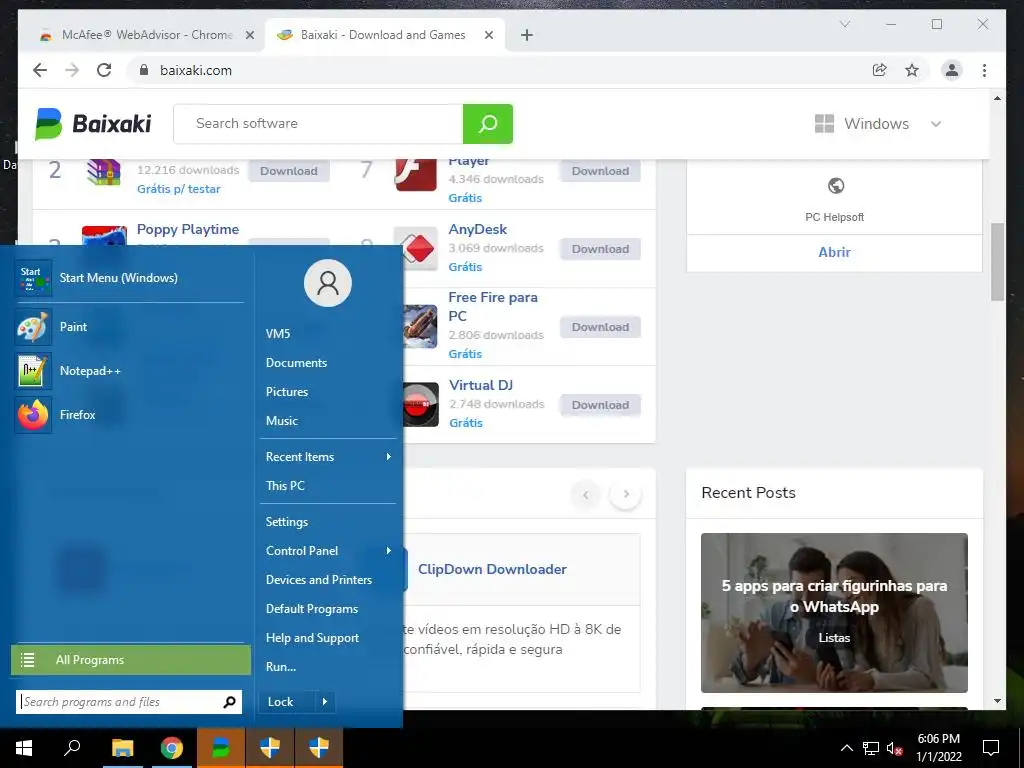Show hidden tray icons chevron
The width and height of the screenshot is (1024, 768).
[846, 748]
